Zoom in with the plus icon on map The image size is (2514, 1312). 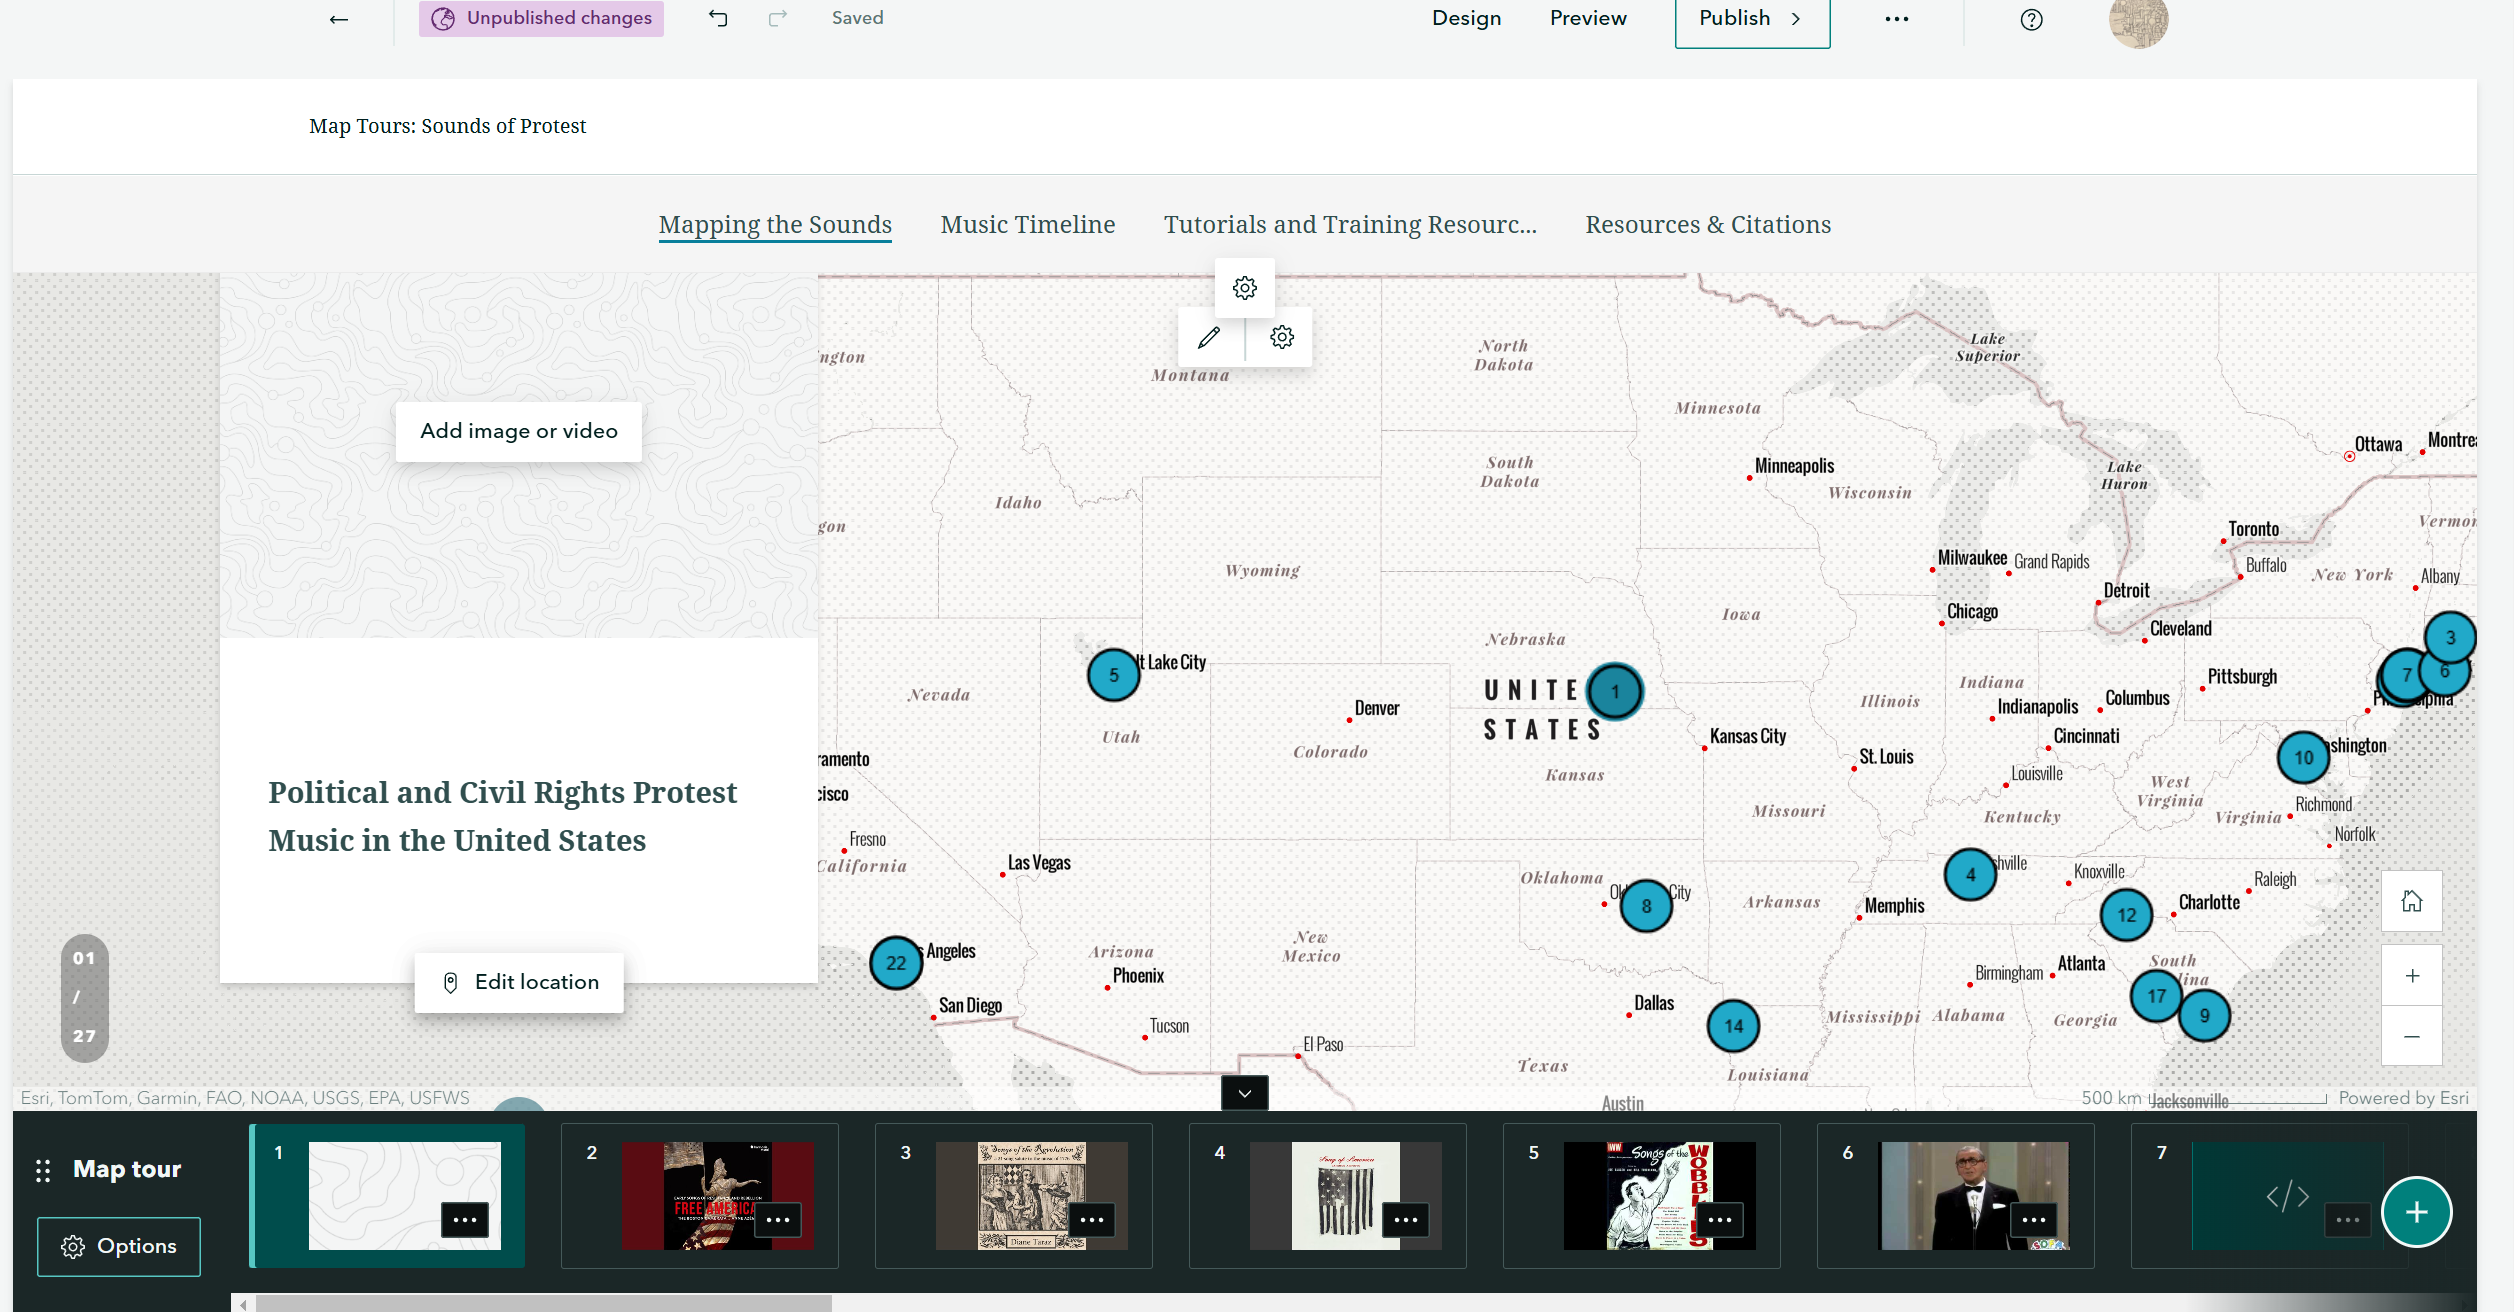[x=2411, y=975]
